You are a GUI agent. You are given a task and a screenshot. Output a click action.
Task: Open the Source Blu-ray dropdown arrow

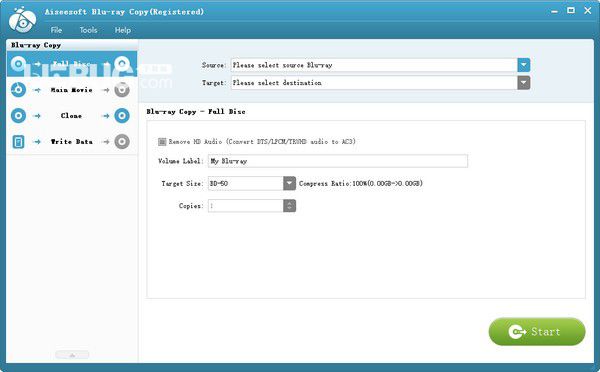click(x=524, y=65)
